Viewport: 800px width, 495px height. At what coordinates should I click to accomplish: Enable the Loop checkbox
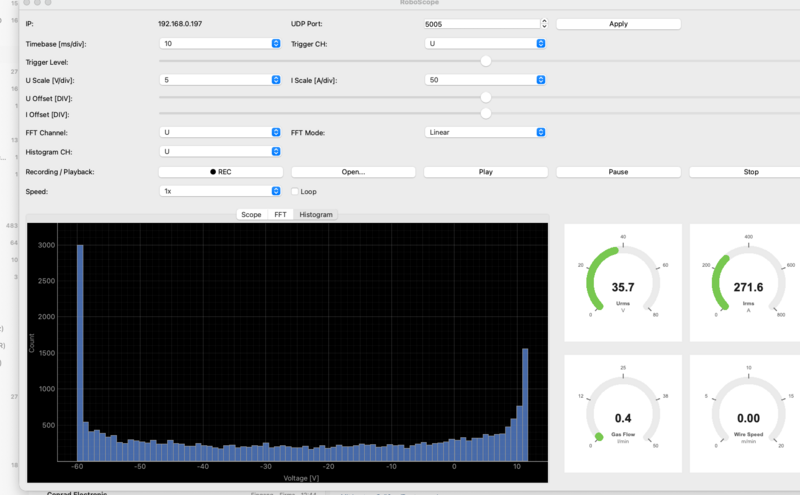tap(295, 191)
